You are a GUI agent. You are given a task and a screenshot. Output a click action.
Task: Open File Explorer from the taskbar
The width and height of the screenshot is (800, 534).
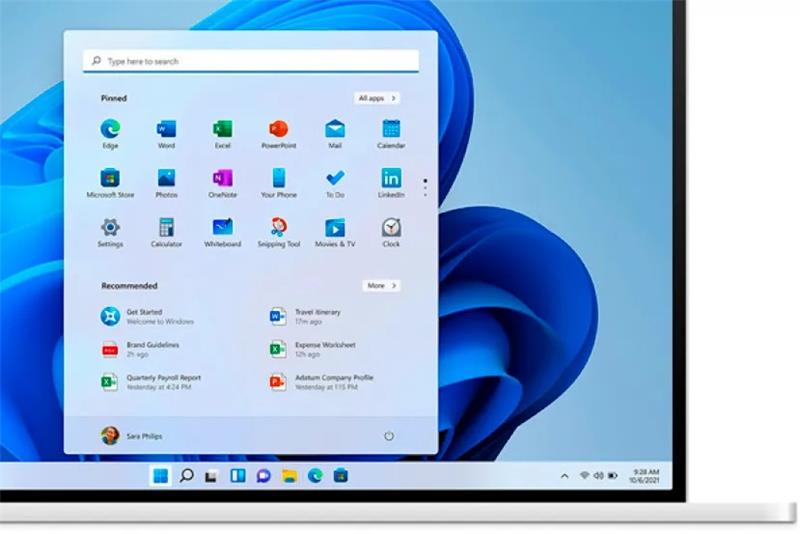coord(289,476)
